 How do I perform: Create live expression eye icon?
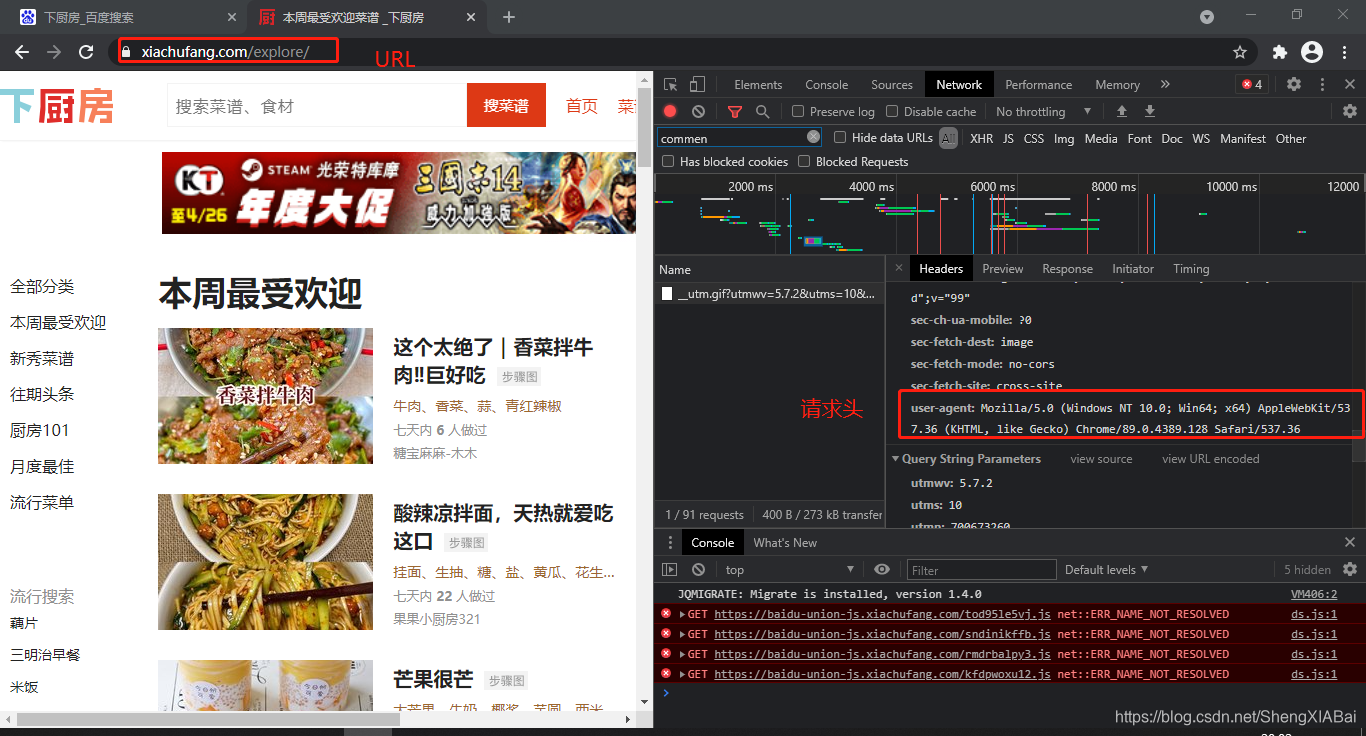click(882, 569)
